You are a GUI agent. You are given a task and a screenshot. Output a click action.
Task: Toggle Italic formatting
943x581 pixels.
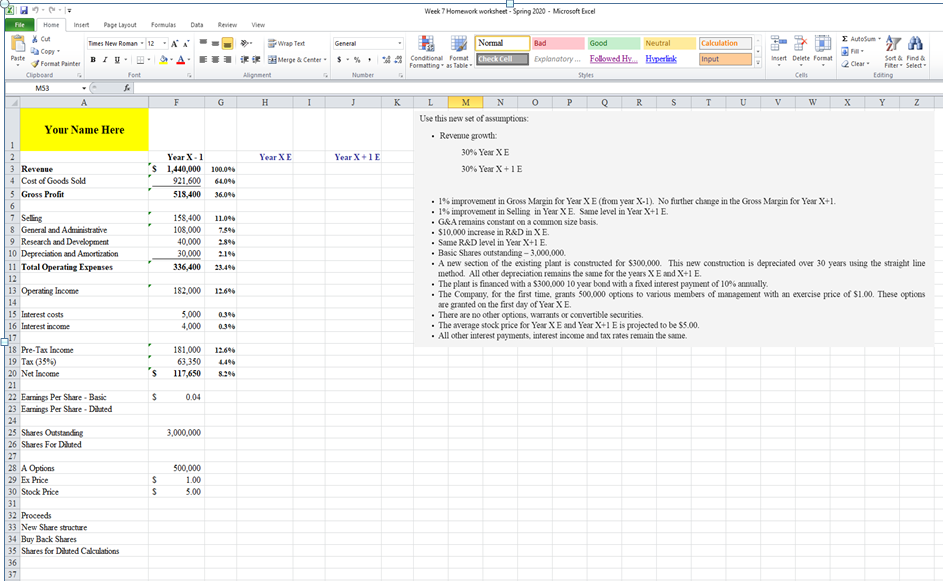coord(104,58)
